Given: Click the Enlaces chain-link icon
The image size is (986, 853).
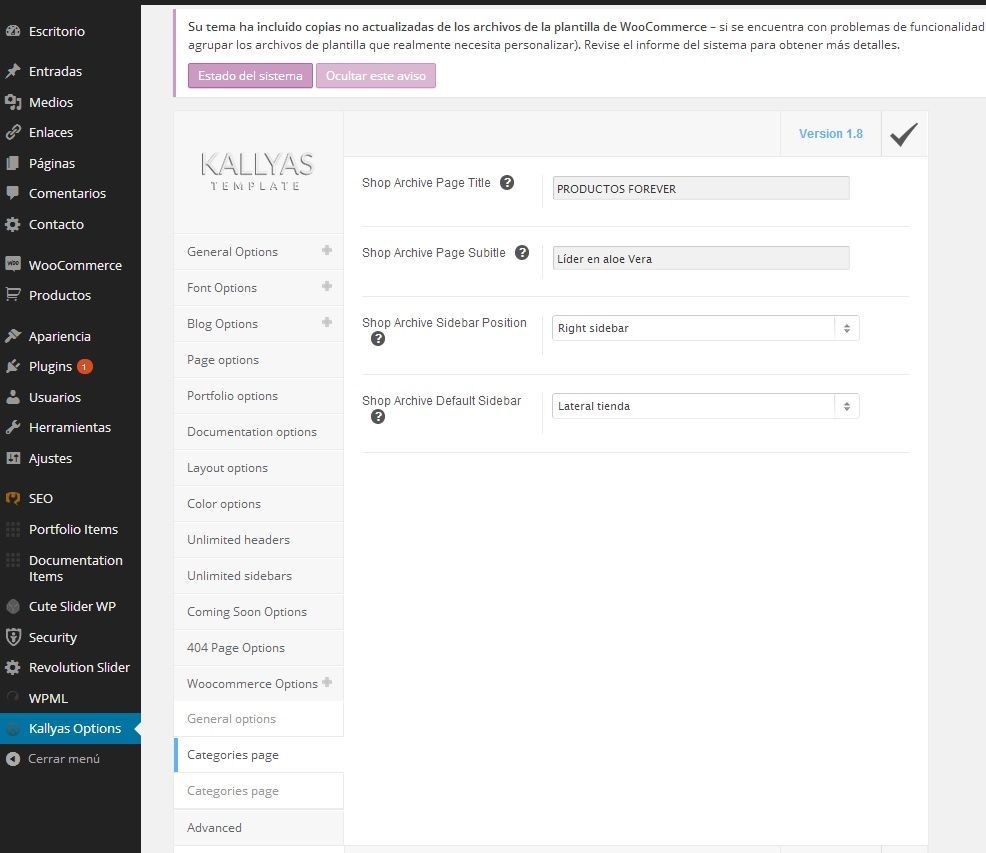Looking at the screenshot, I should tap(13, 132).
